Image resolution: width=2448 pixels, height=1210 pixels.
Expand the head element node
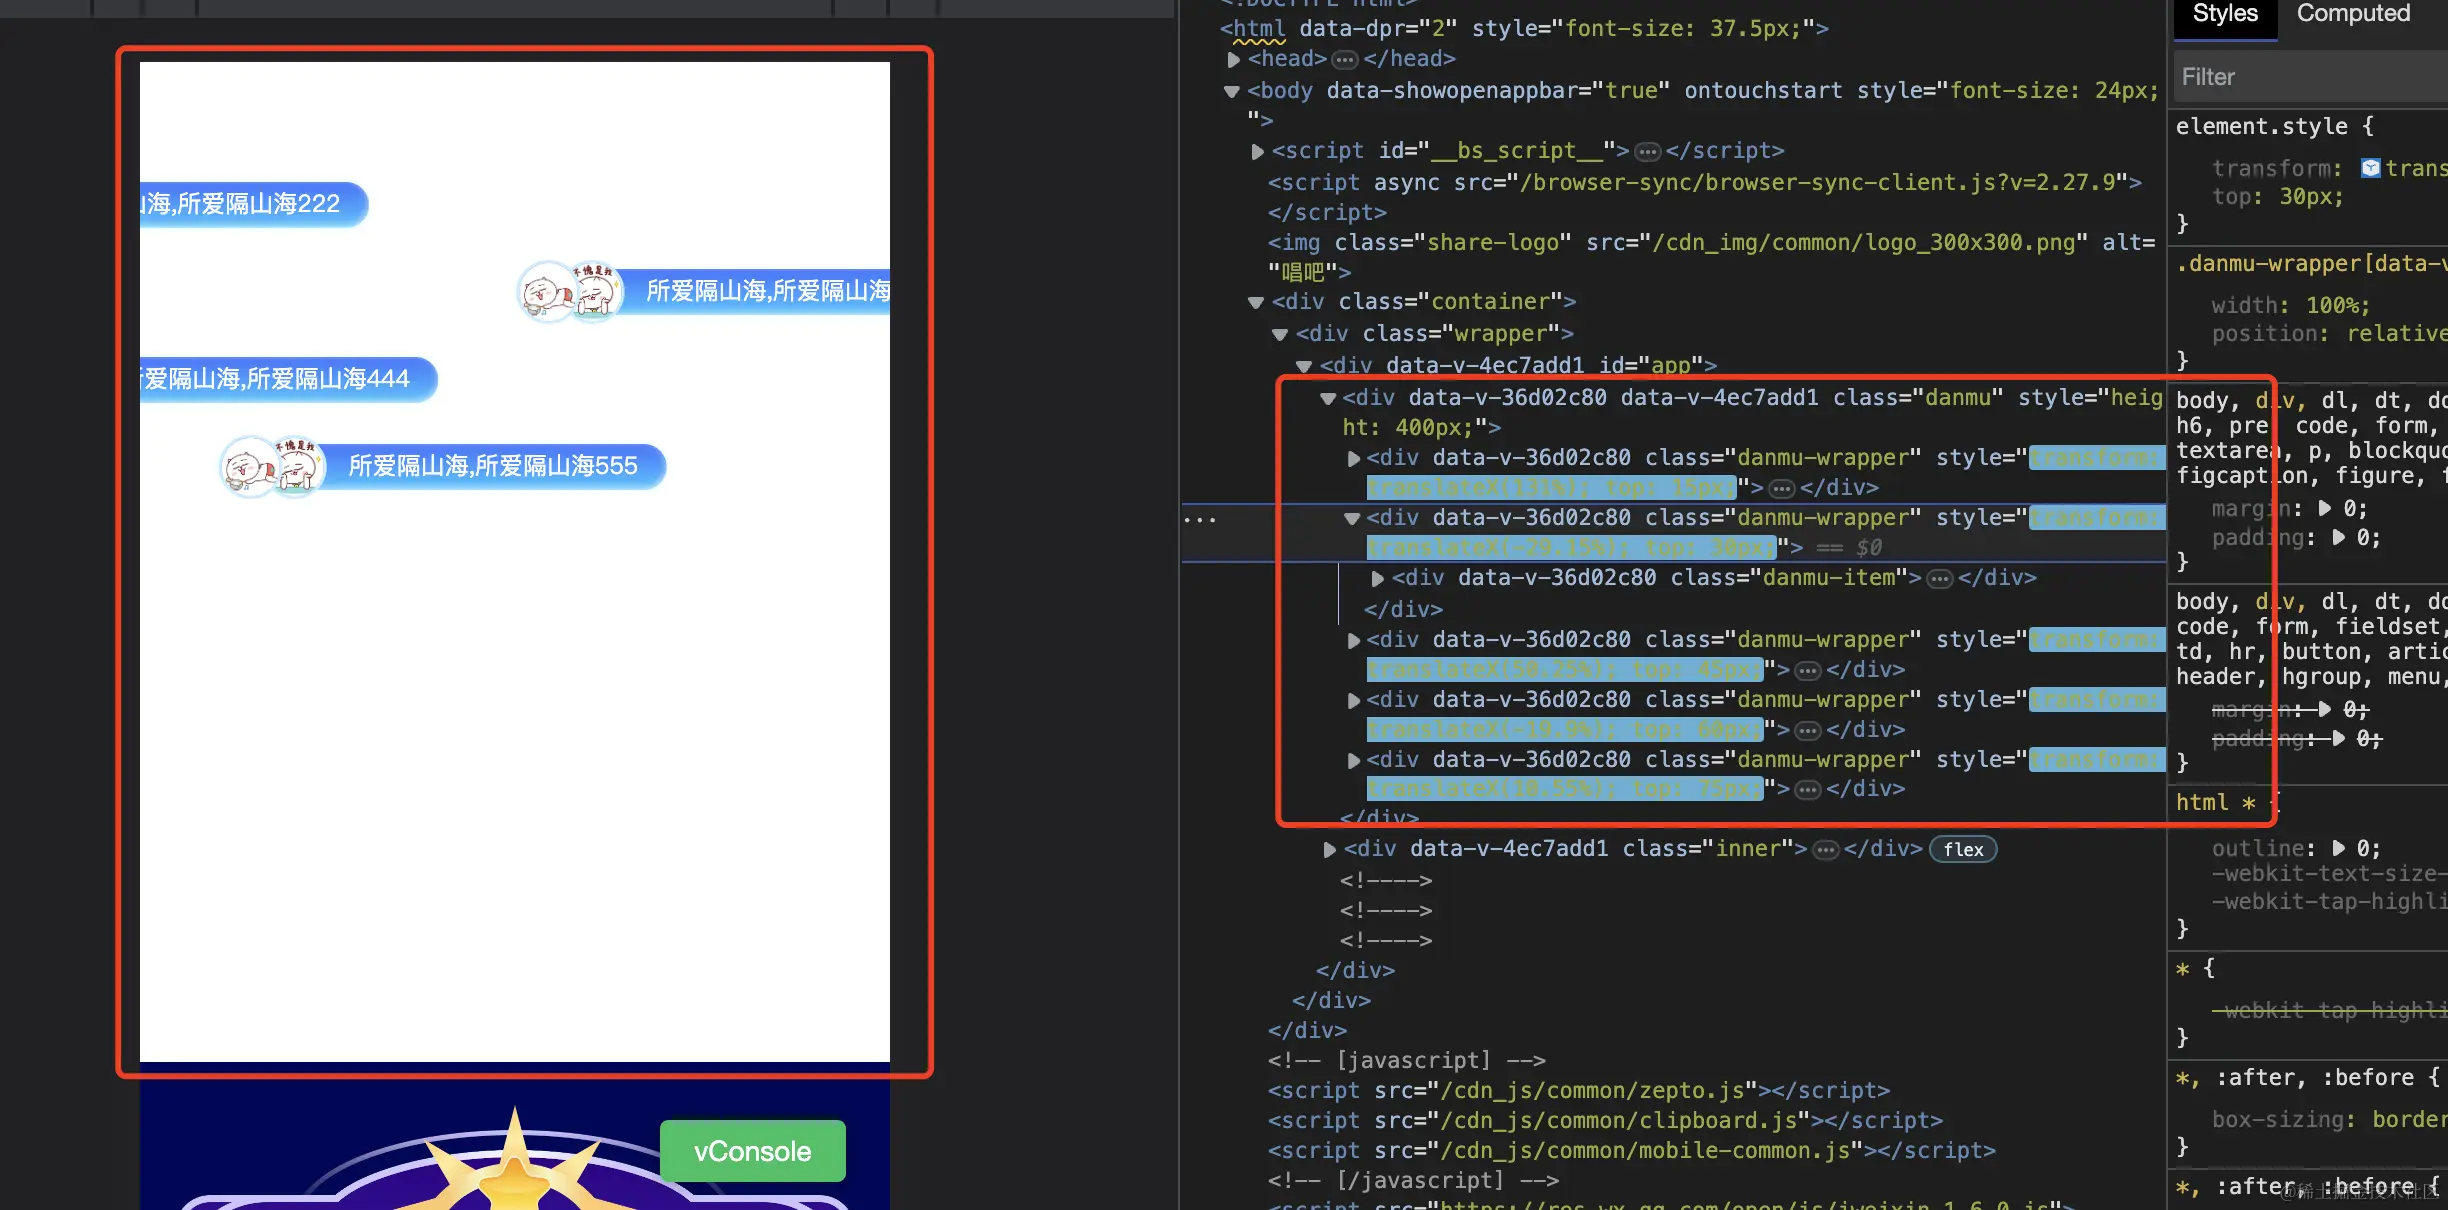pos(1234,60)
